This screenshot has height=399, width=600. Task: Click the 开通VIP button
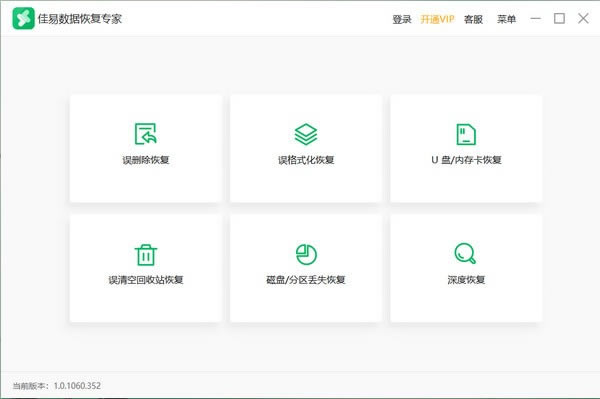coord(437,19)
